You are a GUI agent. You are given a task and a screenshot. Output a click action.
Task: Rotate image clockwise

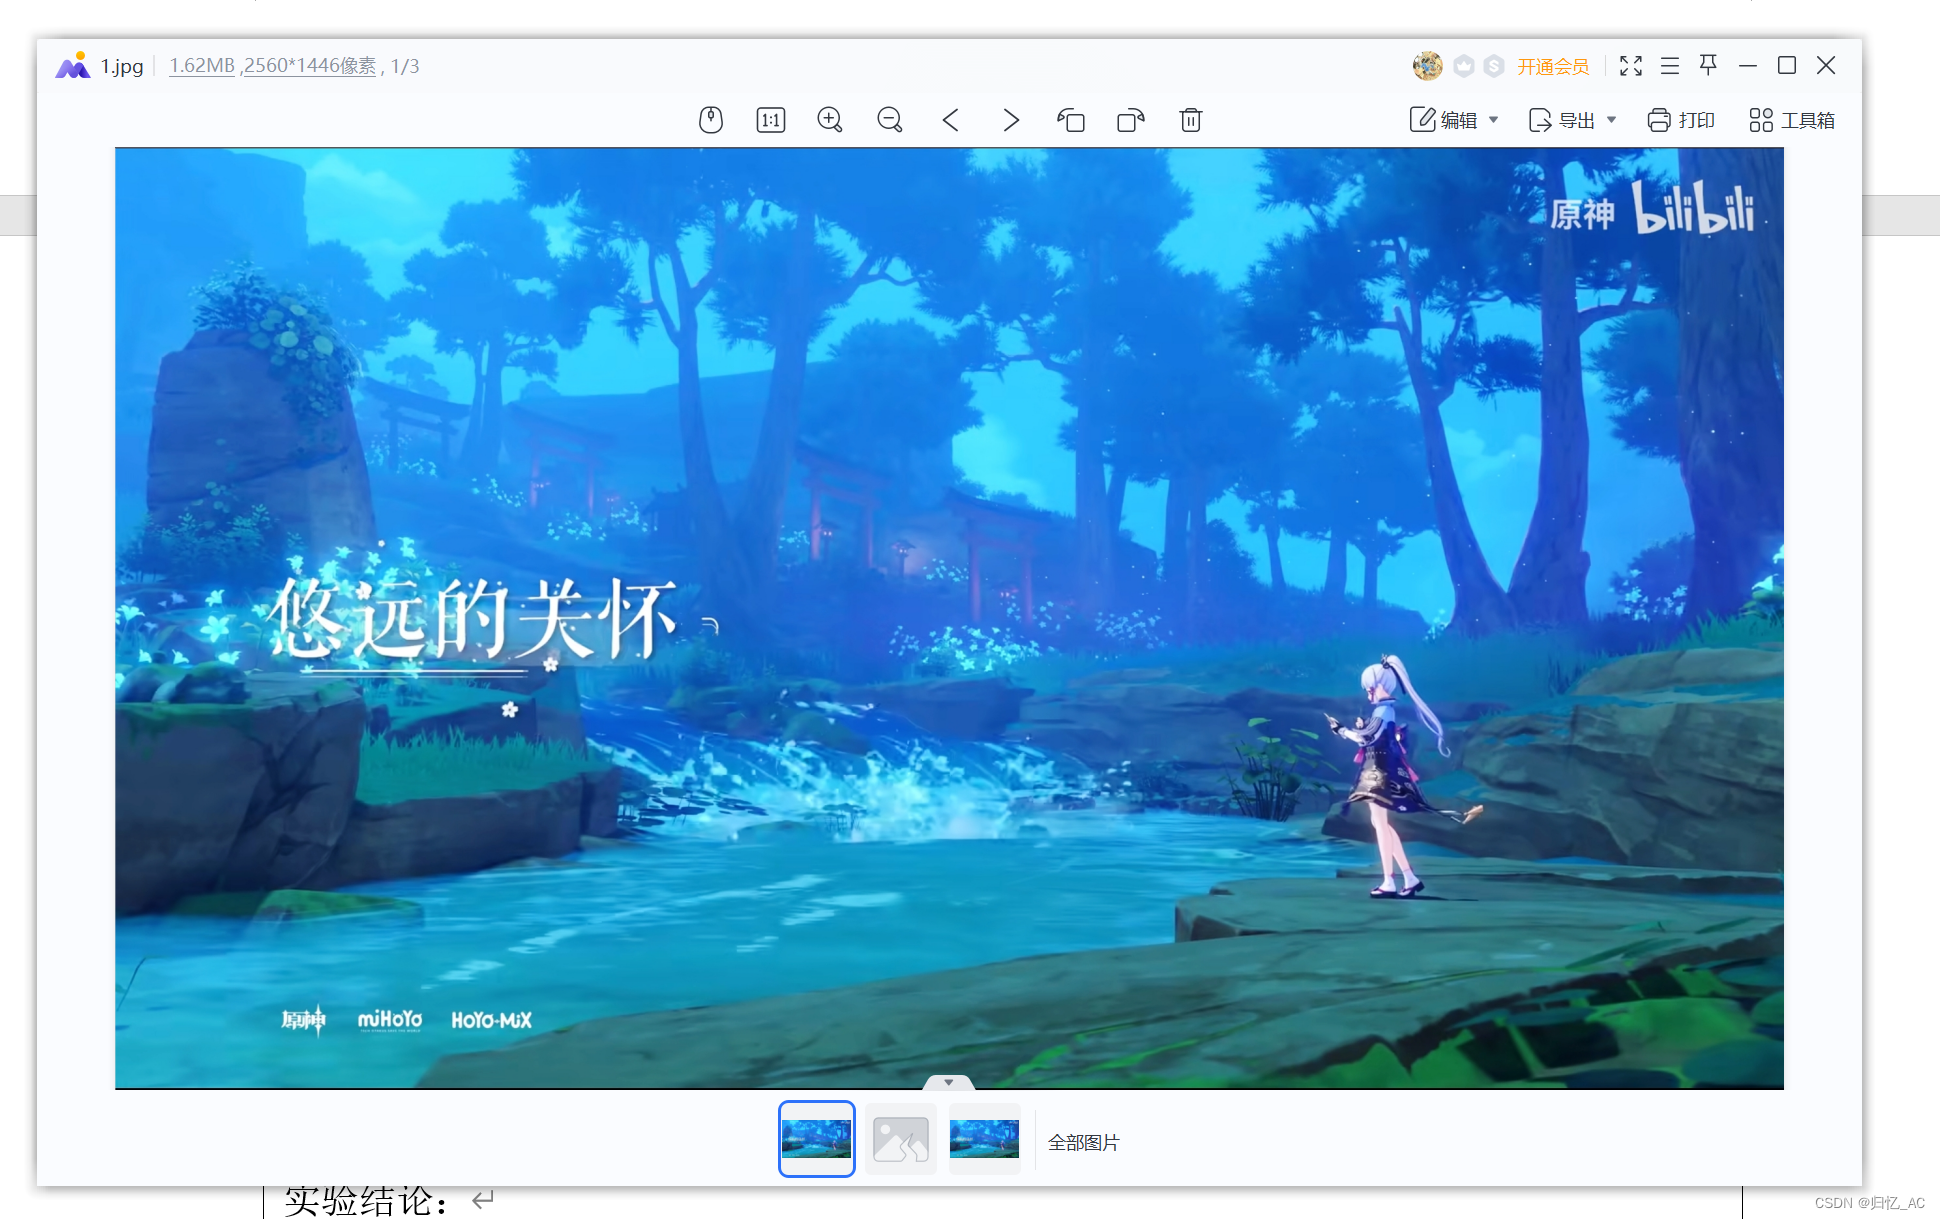coord(1131,120)
